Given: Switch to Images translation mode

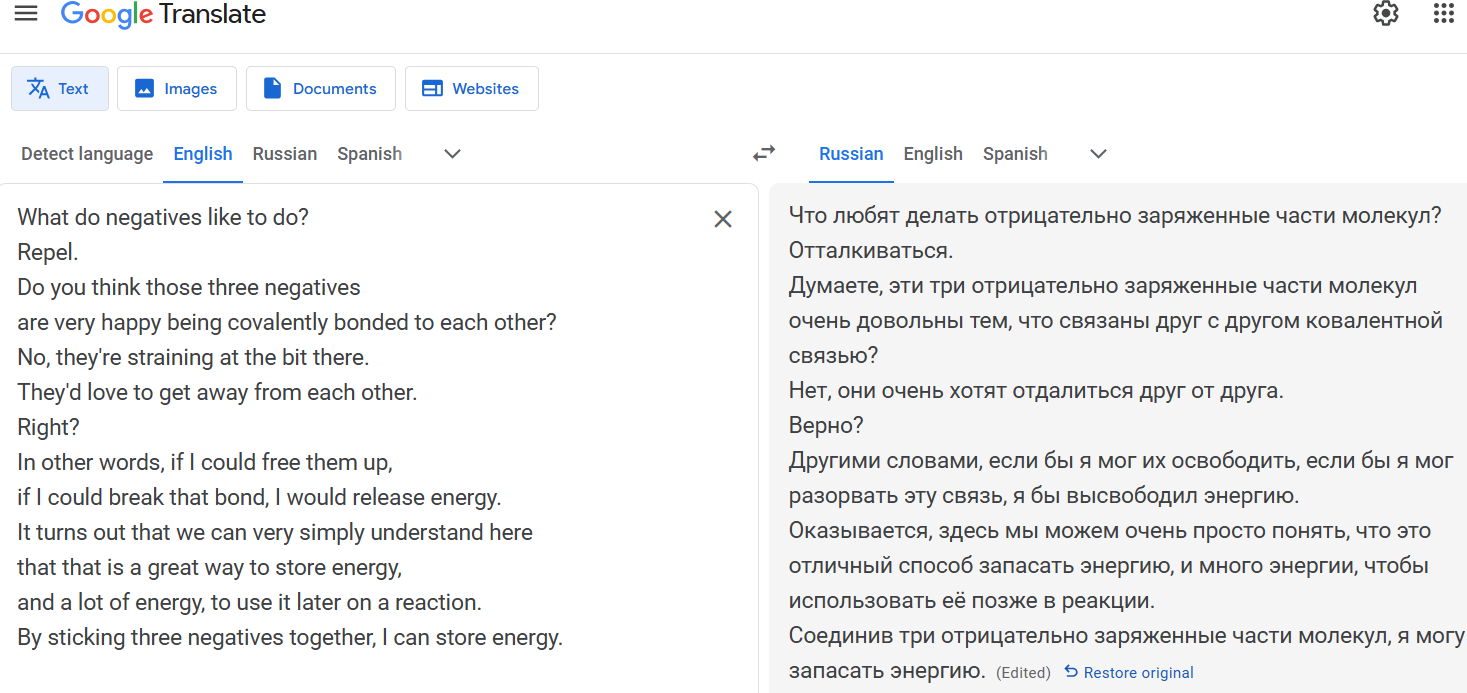Looking at the screenshot, I should coord(176,88).
